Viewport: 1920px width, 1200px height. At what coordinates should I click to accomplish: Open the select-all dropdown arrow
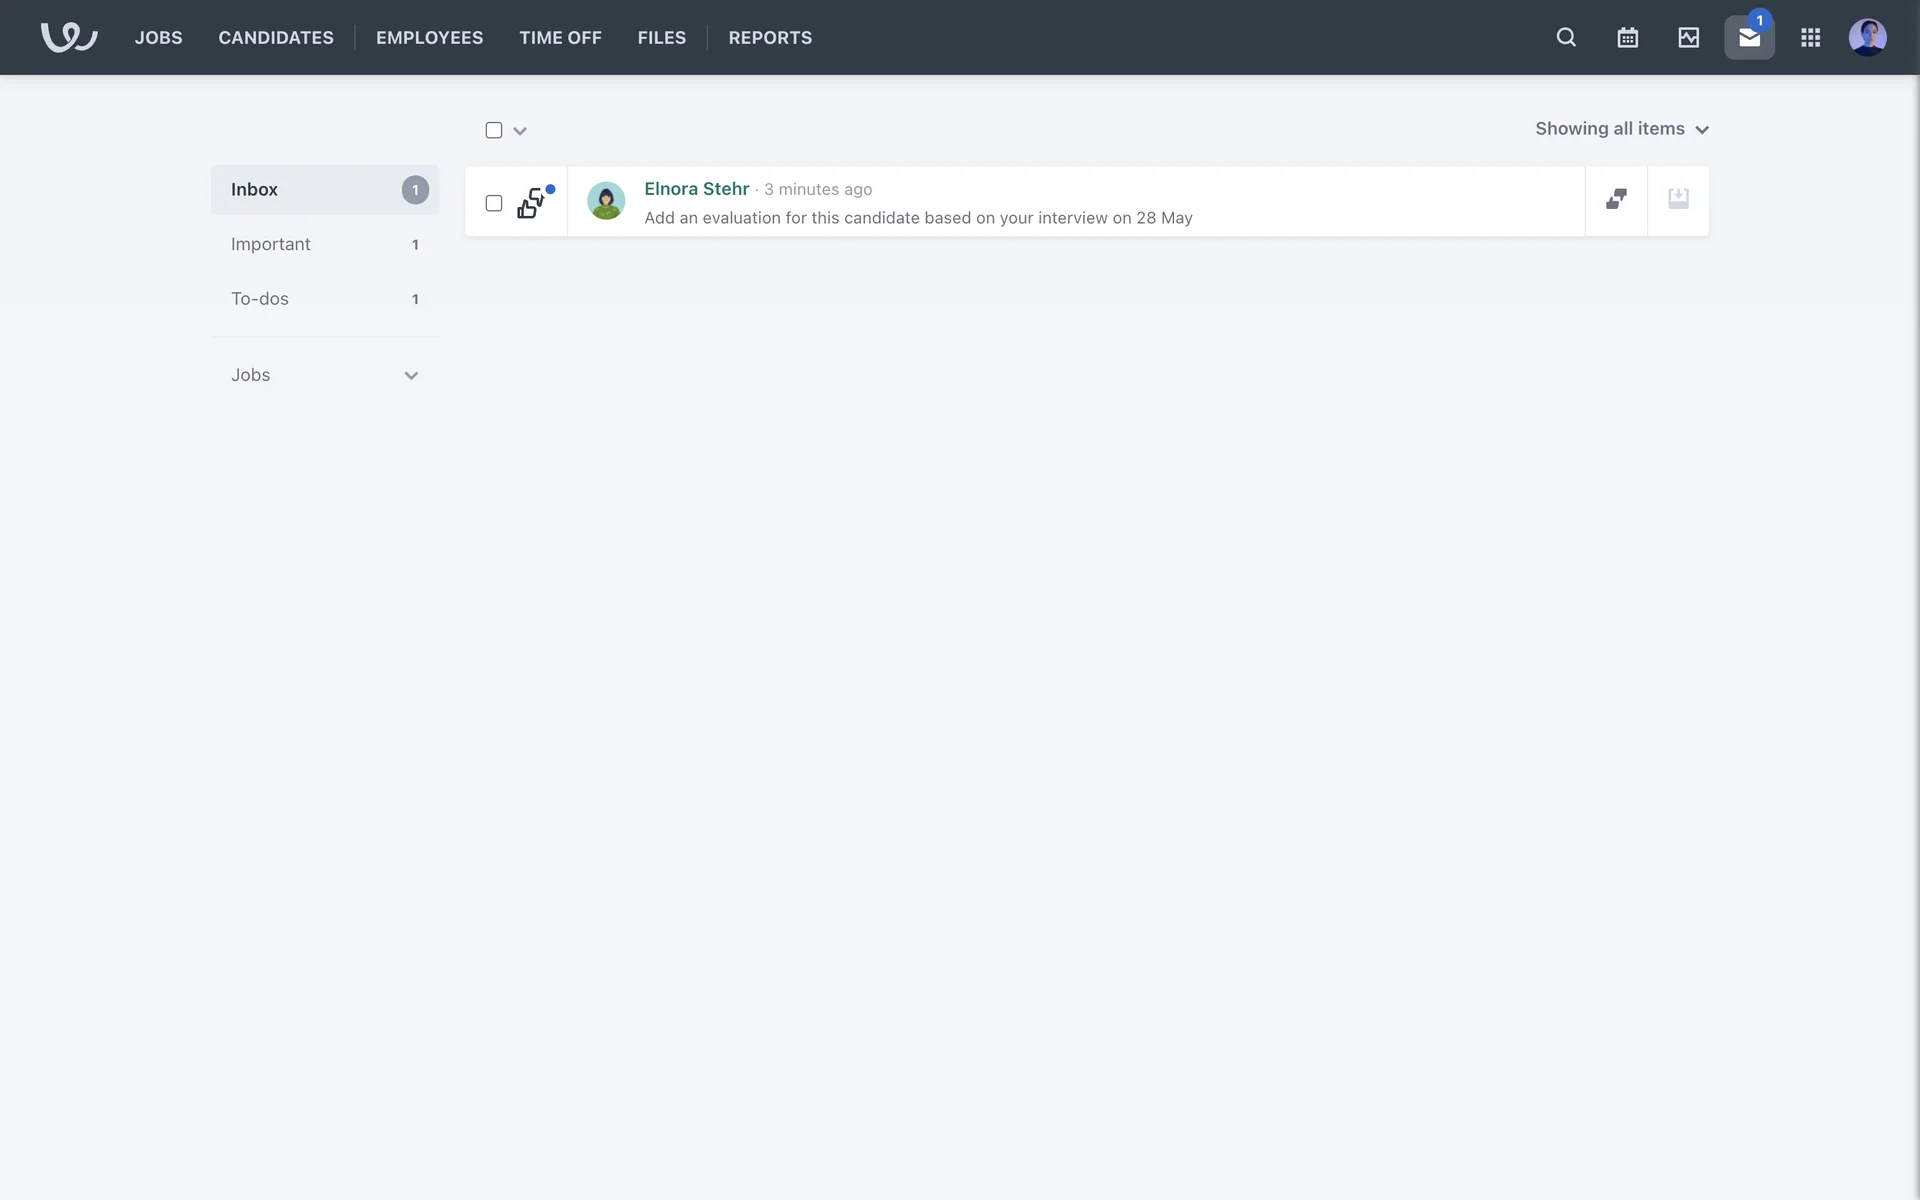(520, 131)
